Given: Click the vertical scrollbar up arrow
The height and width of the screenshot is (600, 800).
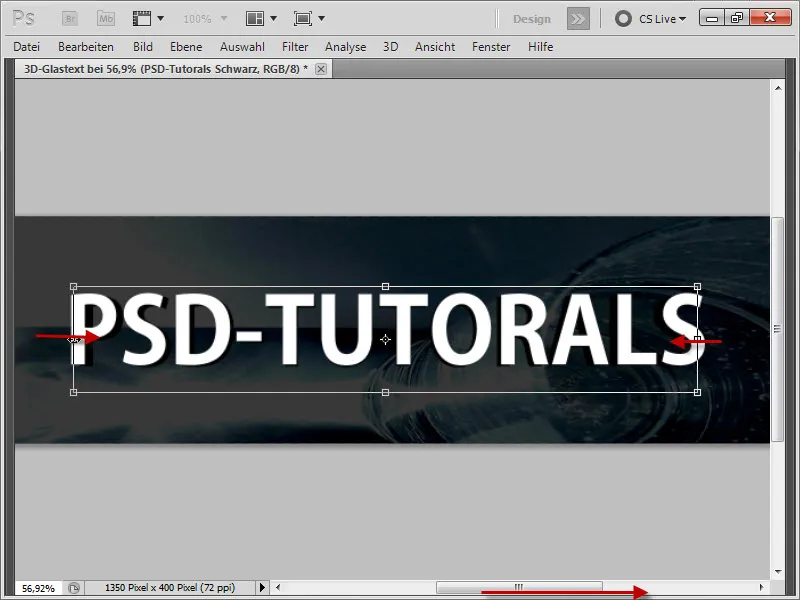Looking at the screenshot, I should point(778,88).
